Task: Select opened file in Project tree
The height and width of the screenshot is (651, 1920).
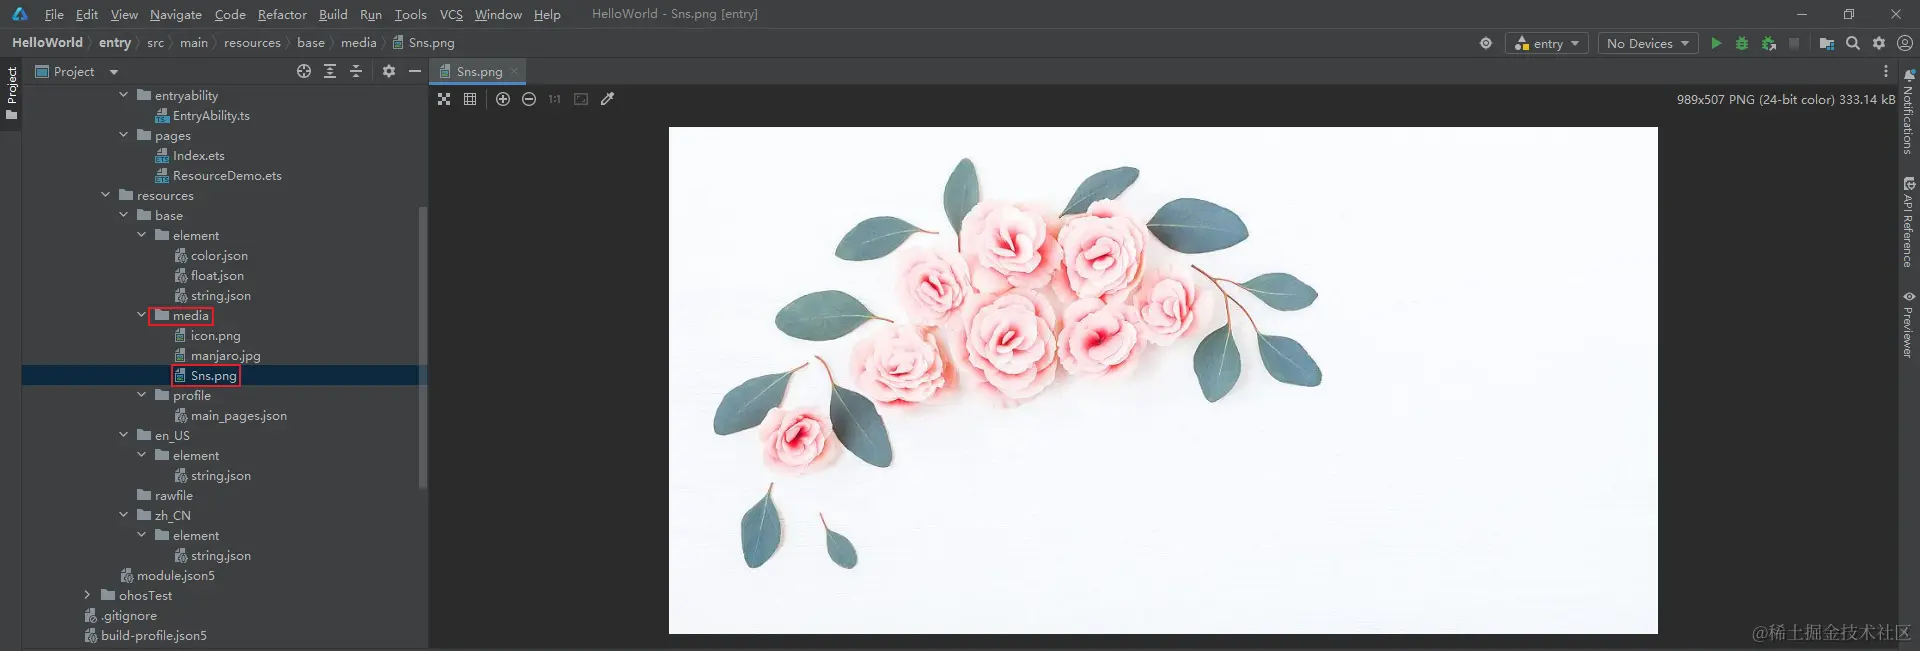Action: [304, 71]
